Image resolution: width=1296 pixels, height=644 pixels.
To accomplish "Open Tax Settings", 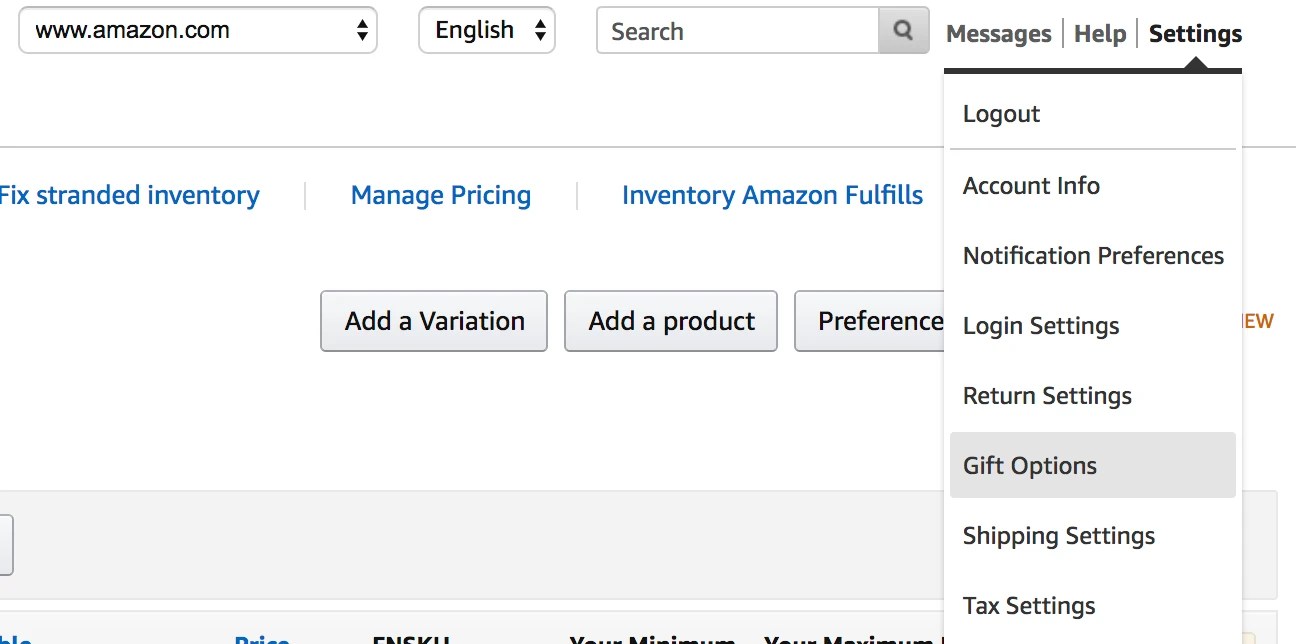I will click(1028, 605).
